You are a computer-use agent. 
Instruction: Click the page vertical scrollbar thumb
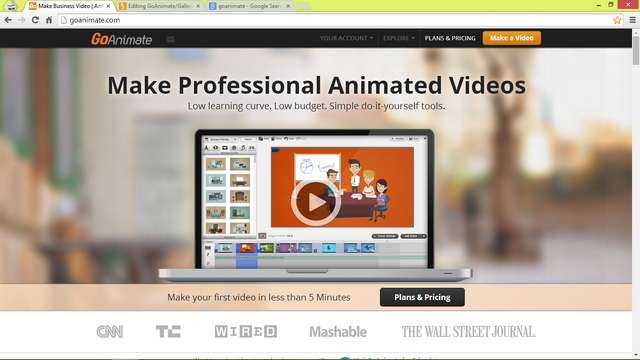(636, 50)
